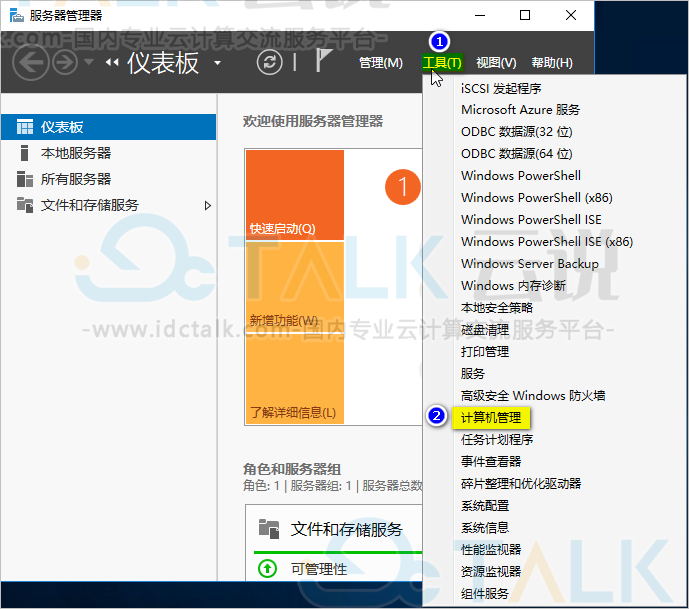This screenshot has width=689, height=609.
Task: Select 所有服务器 in the sidebar
Action: pos(109,179)
